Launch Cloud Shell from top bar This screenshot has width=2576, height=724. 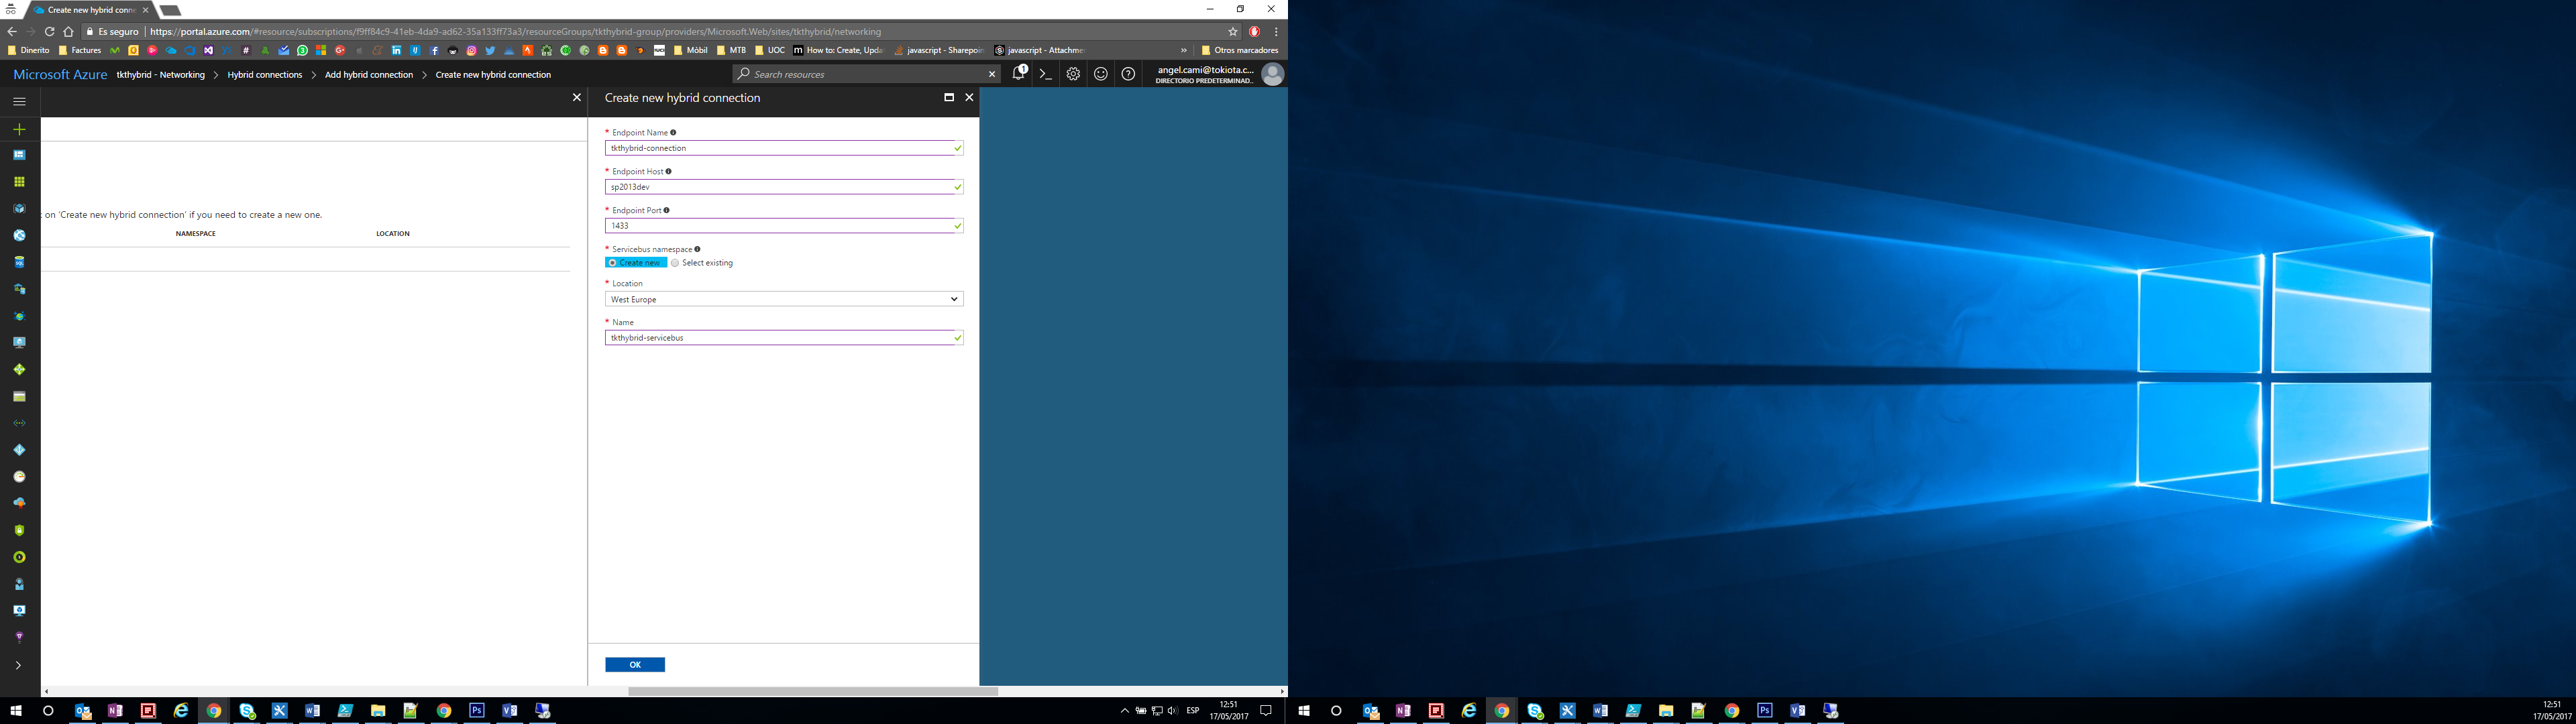(x=1045, y=74)
